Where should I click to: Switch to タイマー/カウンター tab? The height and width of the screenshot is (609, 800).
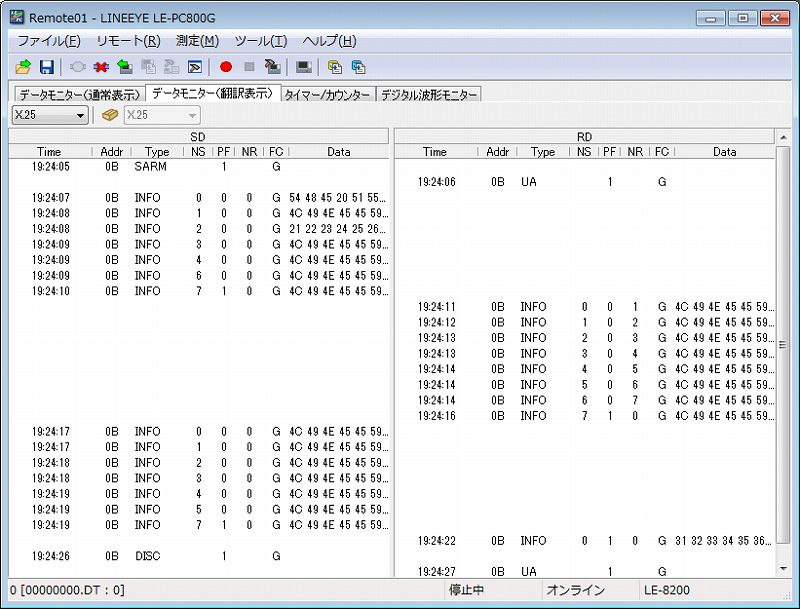[327, 95]
